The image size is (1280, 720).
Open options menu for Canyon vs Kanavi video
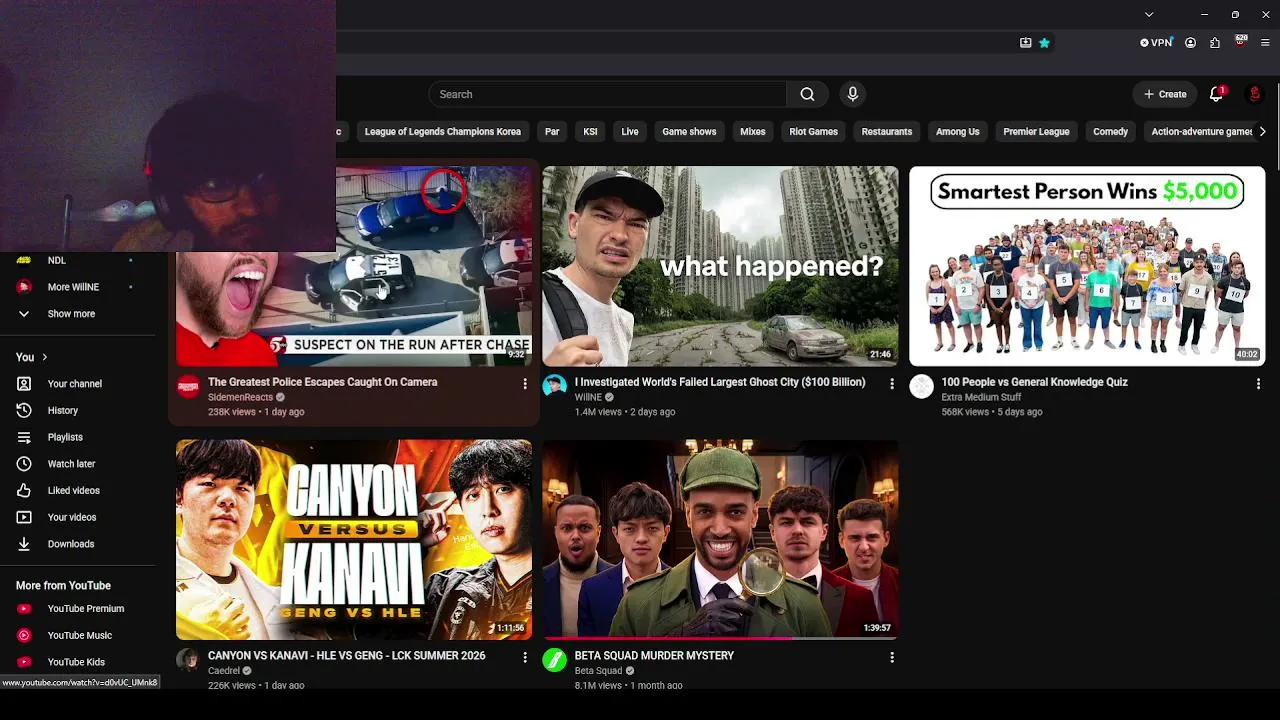pos(525,657)
